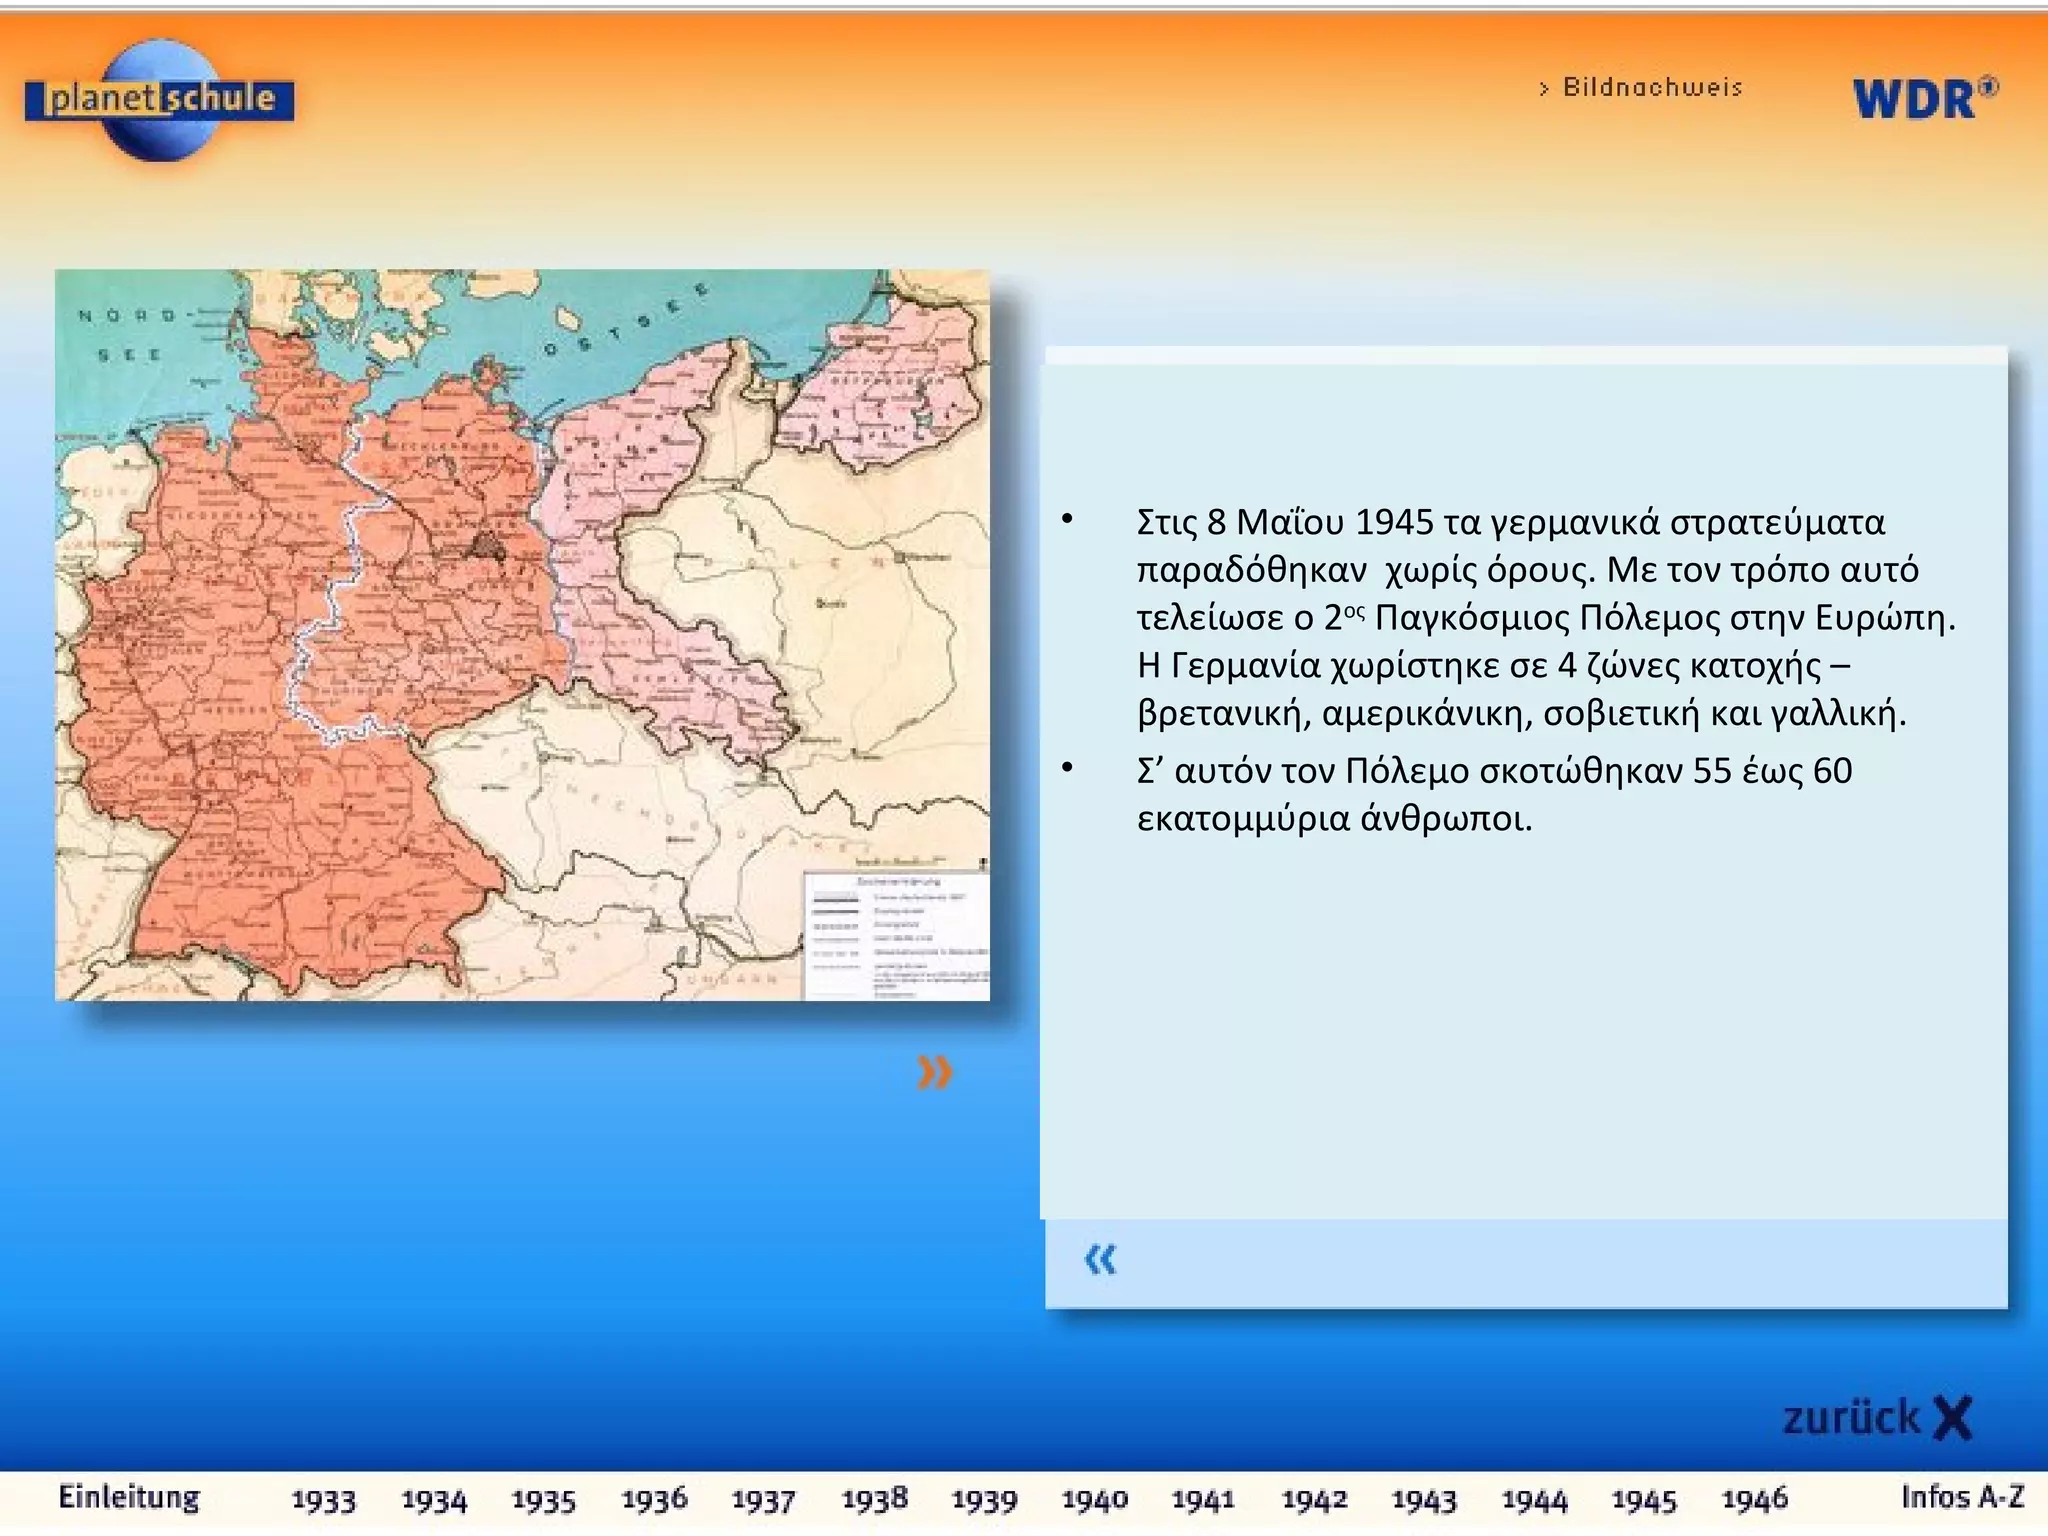This screenshot has height=1536, width=2048.
Task: Select year 1933 on the timeline
Action: (x=323, y=1499)
